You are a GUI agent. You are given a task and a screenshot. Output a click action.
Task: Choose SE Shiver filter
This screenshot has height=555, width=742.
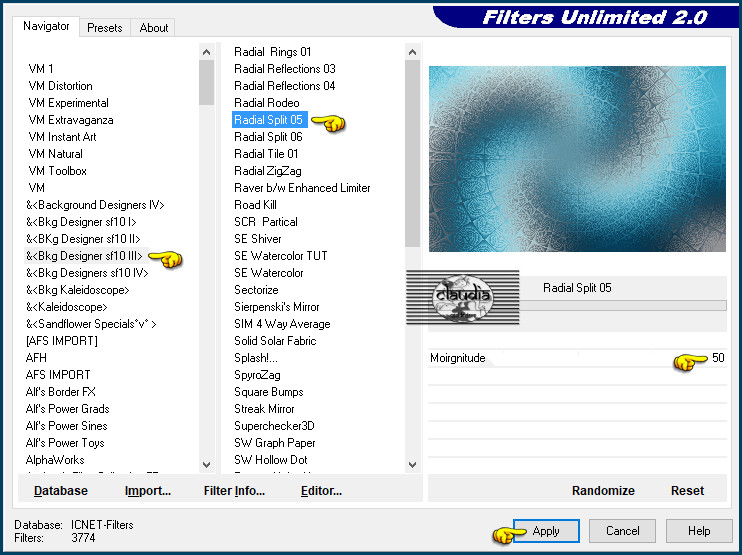[257, 239]
